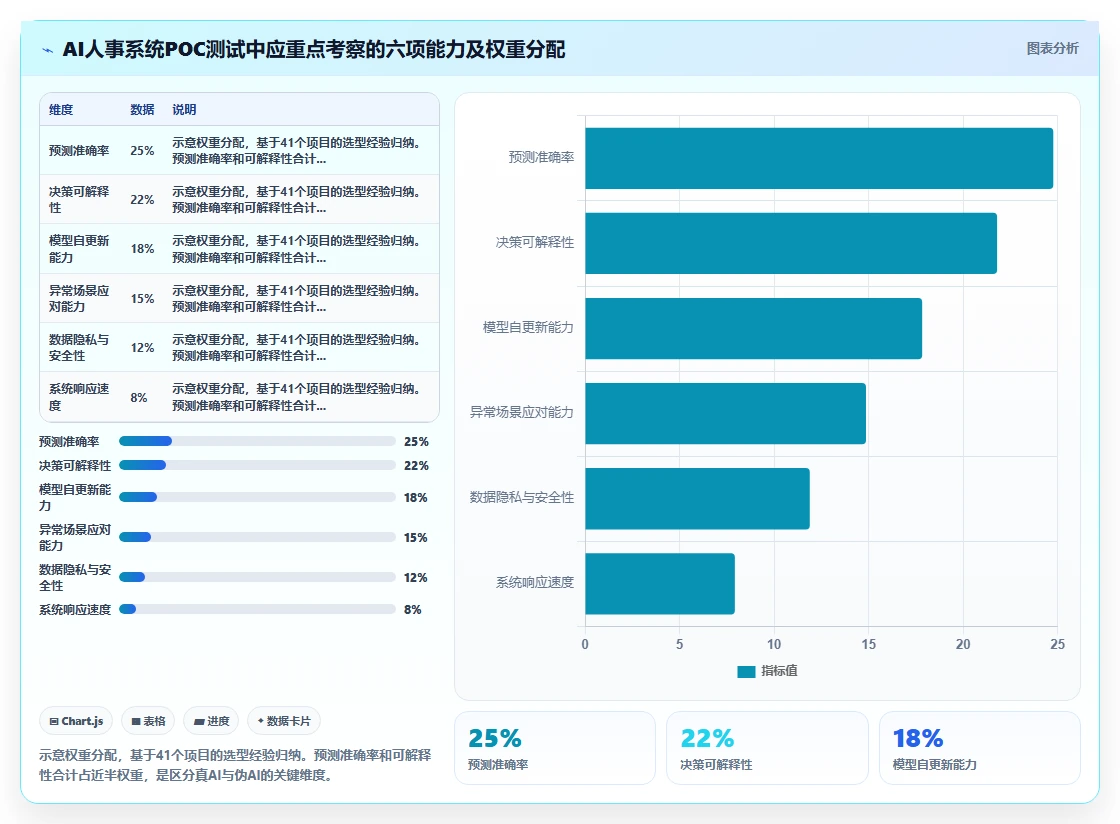Click the 15% value in the table
The height and width of the screenshot is (824, 1120).
[x=142, y=298]
